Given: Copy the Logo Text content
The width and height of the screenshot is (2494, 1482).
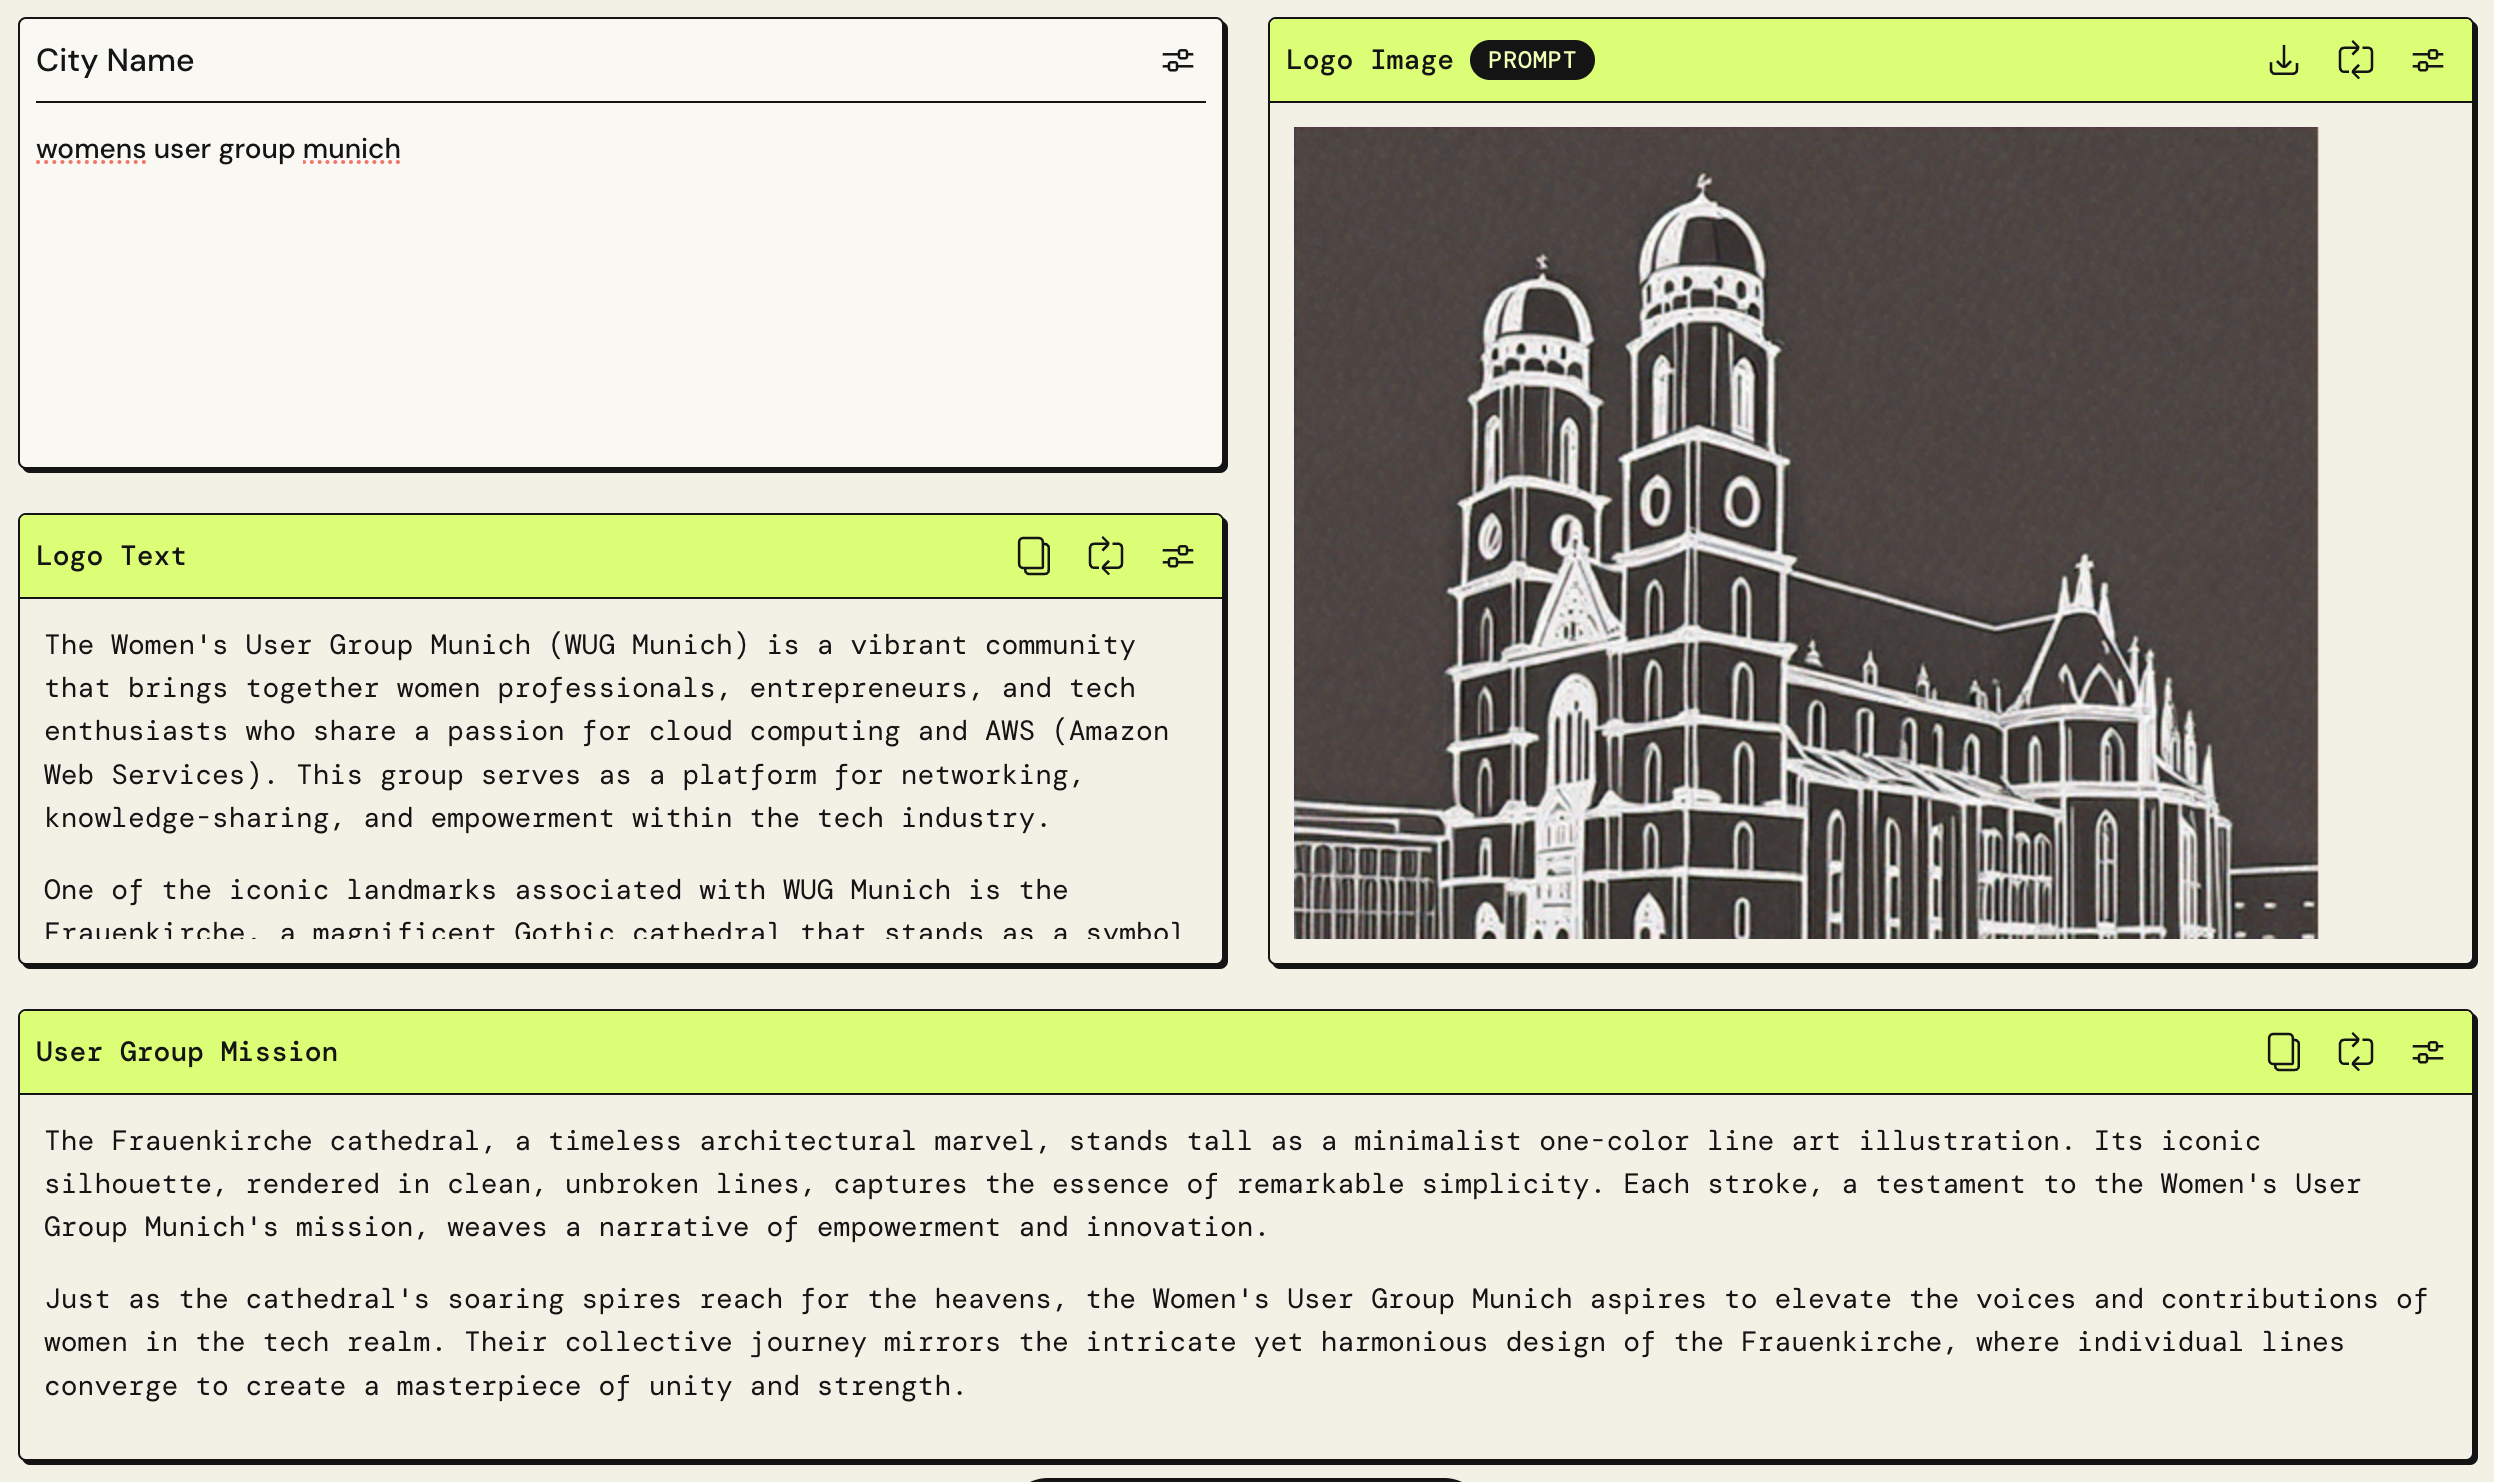Looking at the screenshot, I should click(x=1033, y=556).
